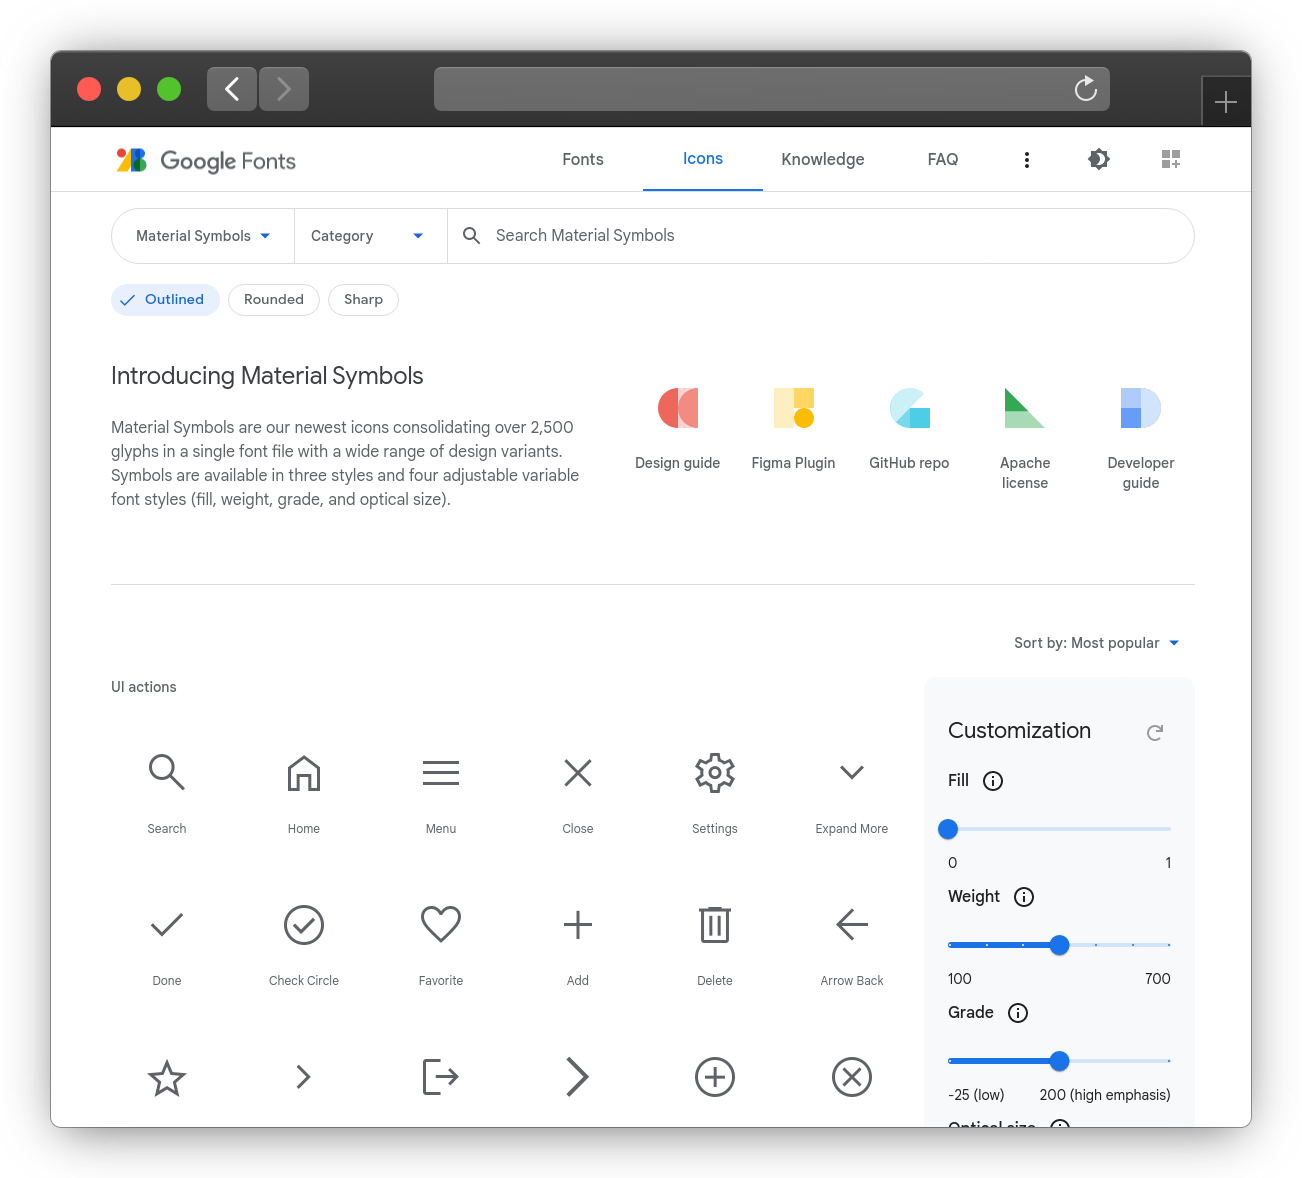
Task: Show Grade info tooltip icon
Action: pyautogui.click(x=1018, y=1013)
